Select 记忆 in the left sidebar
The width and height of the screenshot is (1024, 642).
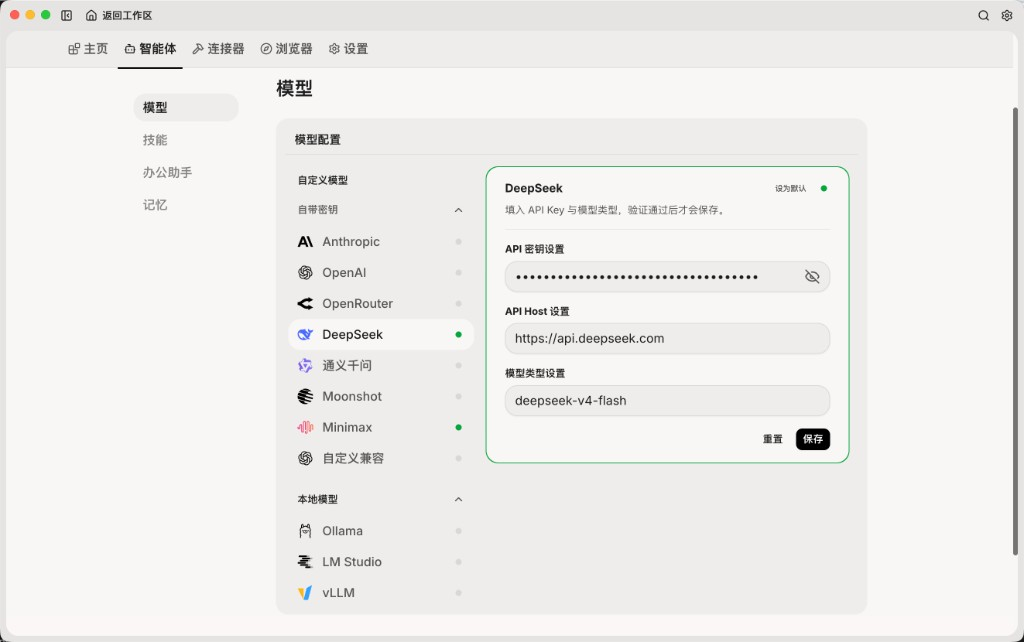pyautogui.click(x=155, y=205)
